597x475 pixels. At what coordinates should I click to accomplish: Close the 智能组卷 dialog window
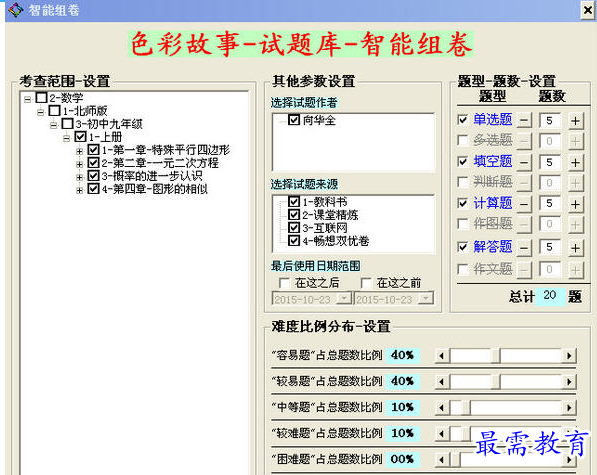pyautogui.click(x=588, y=10)
